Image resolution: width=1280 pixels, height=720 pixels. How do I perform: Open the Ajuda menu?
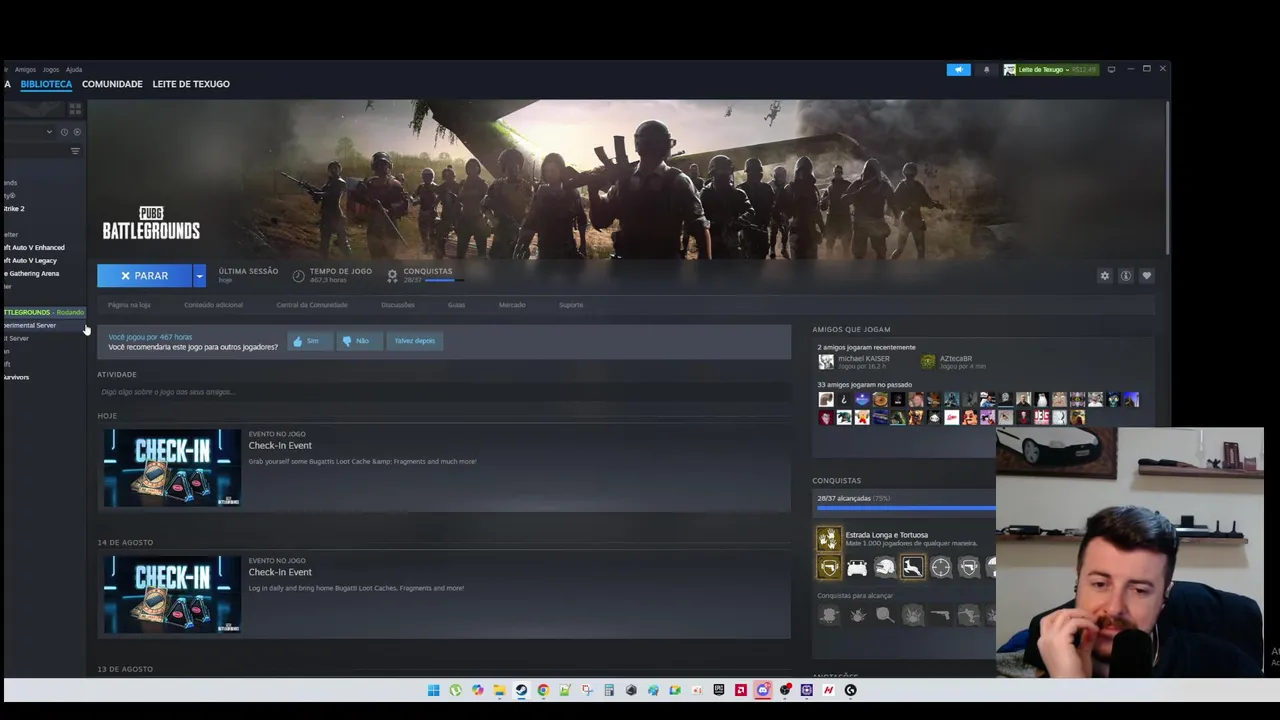pos(74,70)
